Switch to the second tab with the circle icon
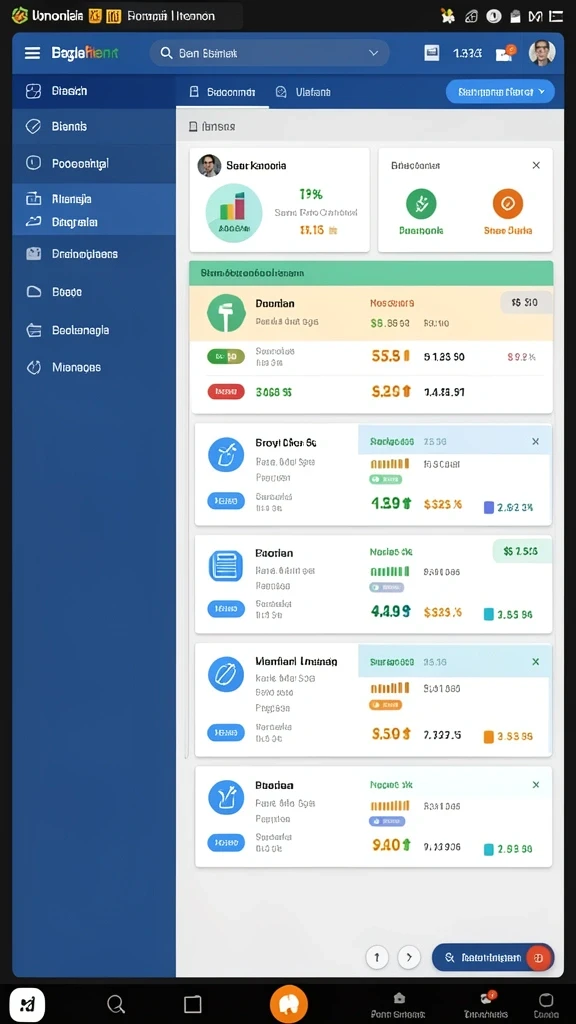This screenshot has width=576, height=1024. [303, 92]
